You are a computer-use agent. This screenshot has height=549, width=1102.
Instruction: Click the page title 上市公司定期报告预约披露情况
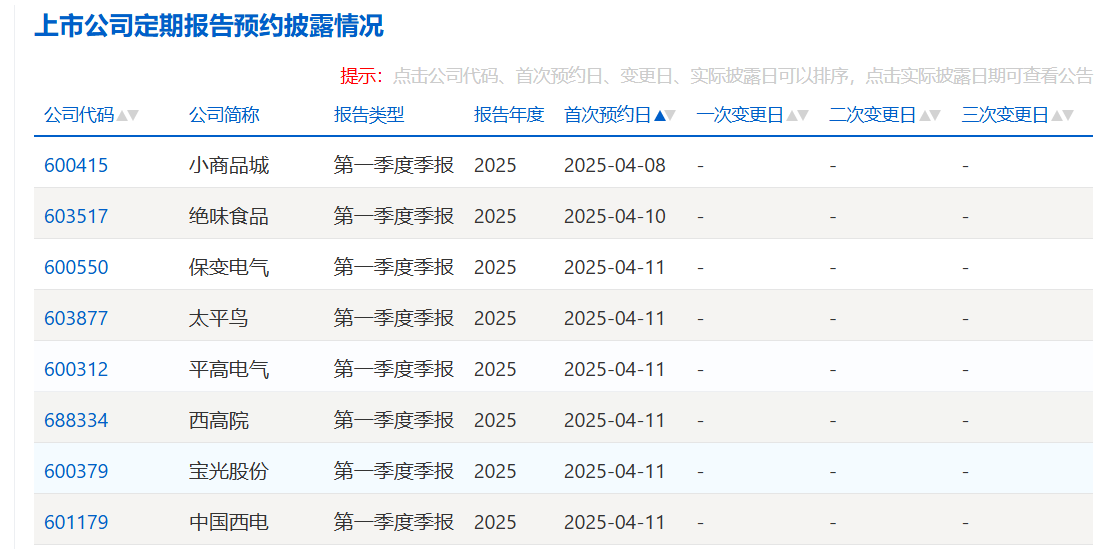tap(209, 26)
